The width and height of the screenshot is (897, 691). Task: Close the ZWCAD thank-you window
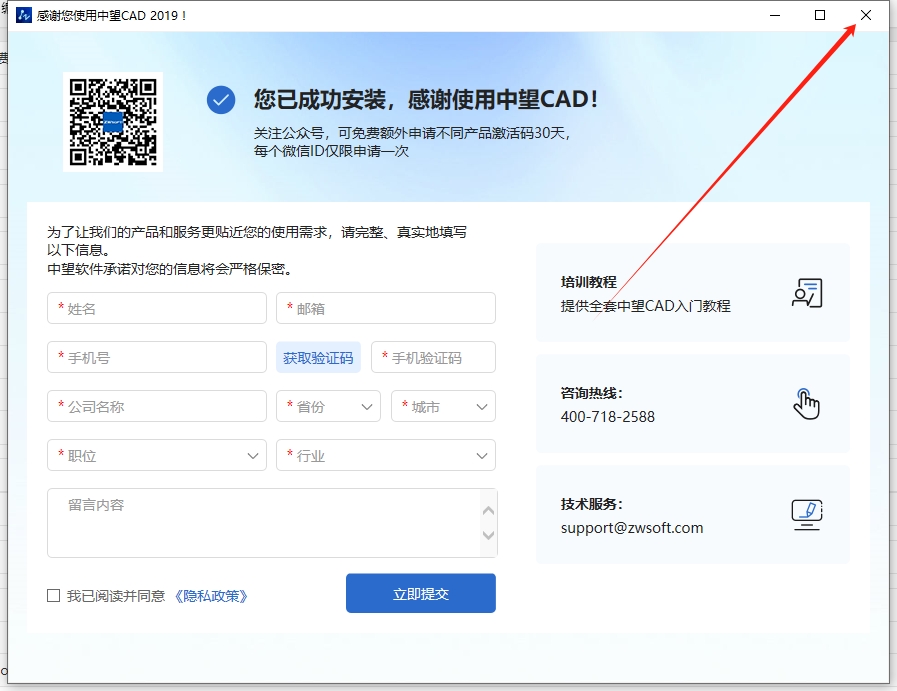pos(866,15)
